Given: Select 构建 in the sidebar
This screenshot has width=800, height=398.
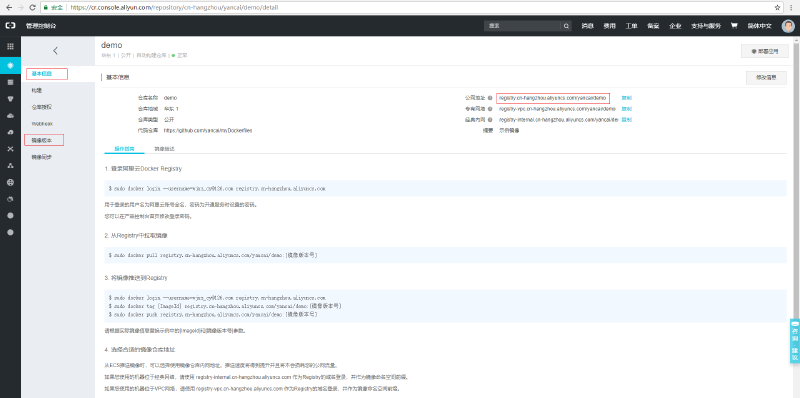Looking at the screenshot, I should pos(37,90).
